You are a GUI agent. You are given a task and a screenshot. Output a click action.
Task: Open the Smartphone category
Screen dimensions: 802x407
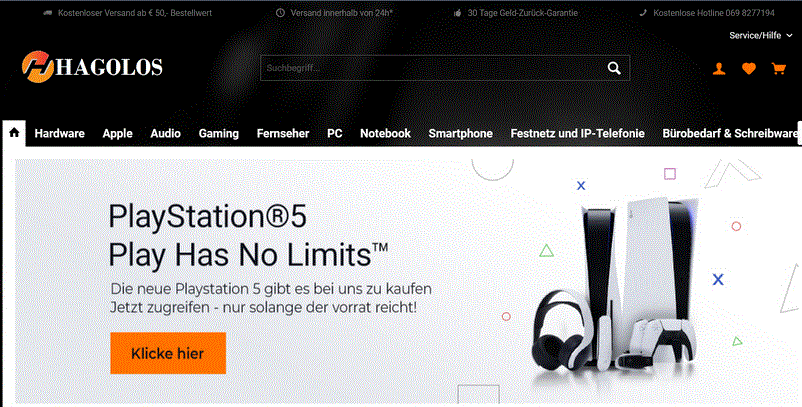pos(460,133)
